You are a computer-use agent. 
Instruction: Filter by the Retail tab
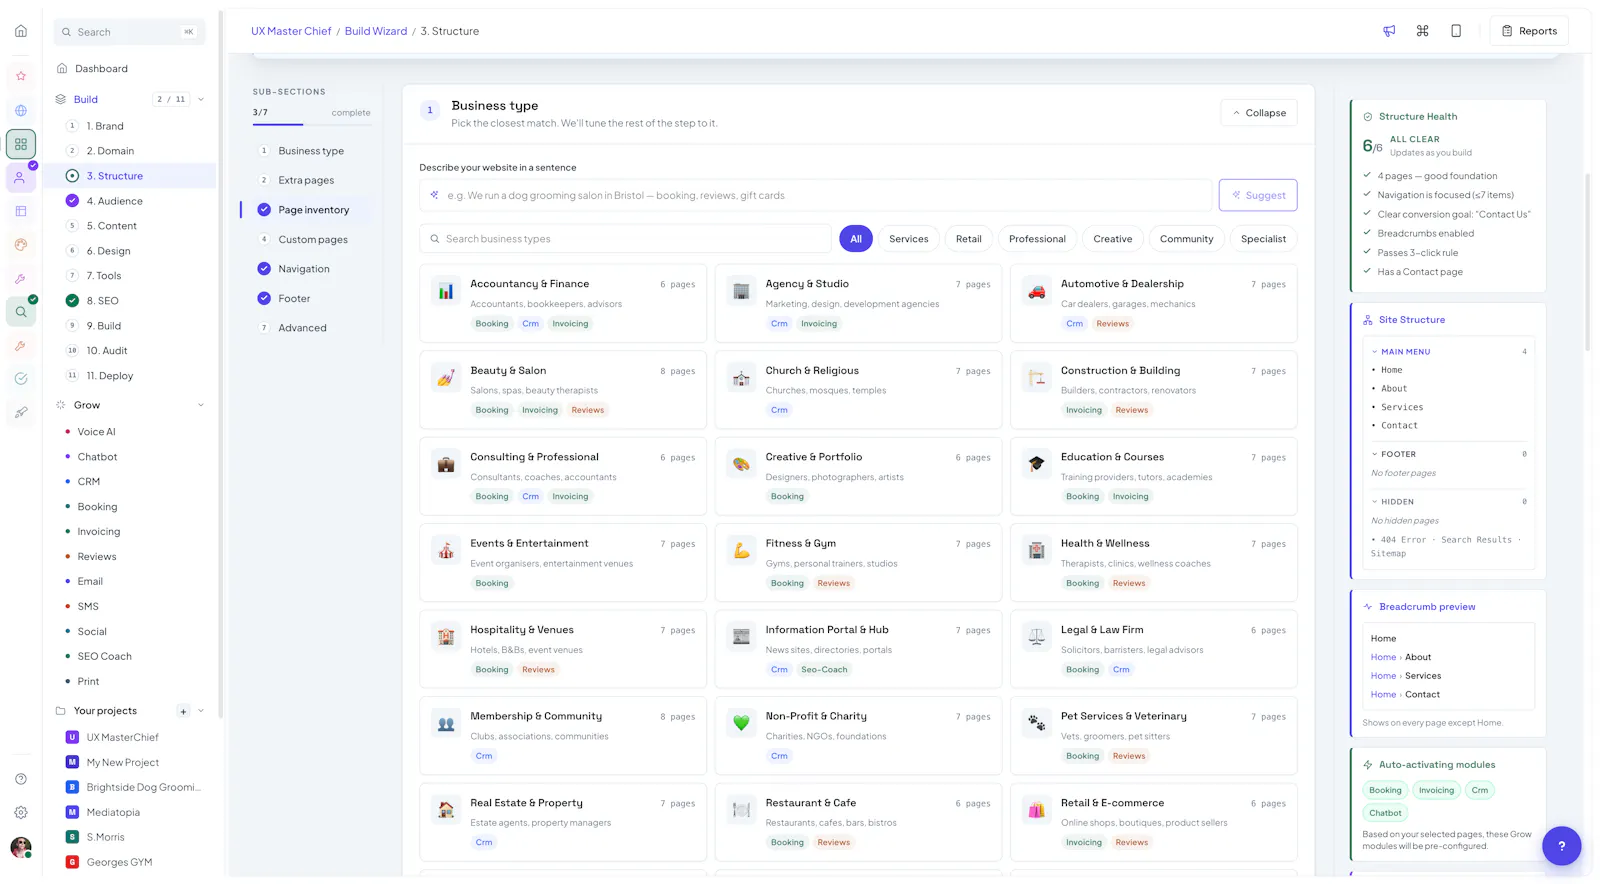tap(969, 239)
